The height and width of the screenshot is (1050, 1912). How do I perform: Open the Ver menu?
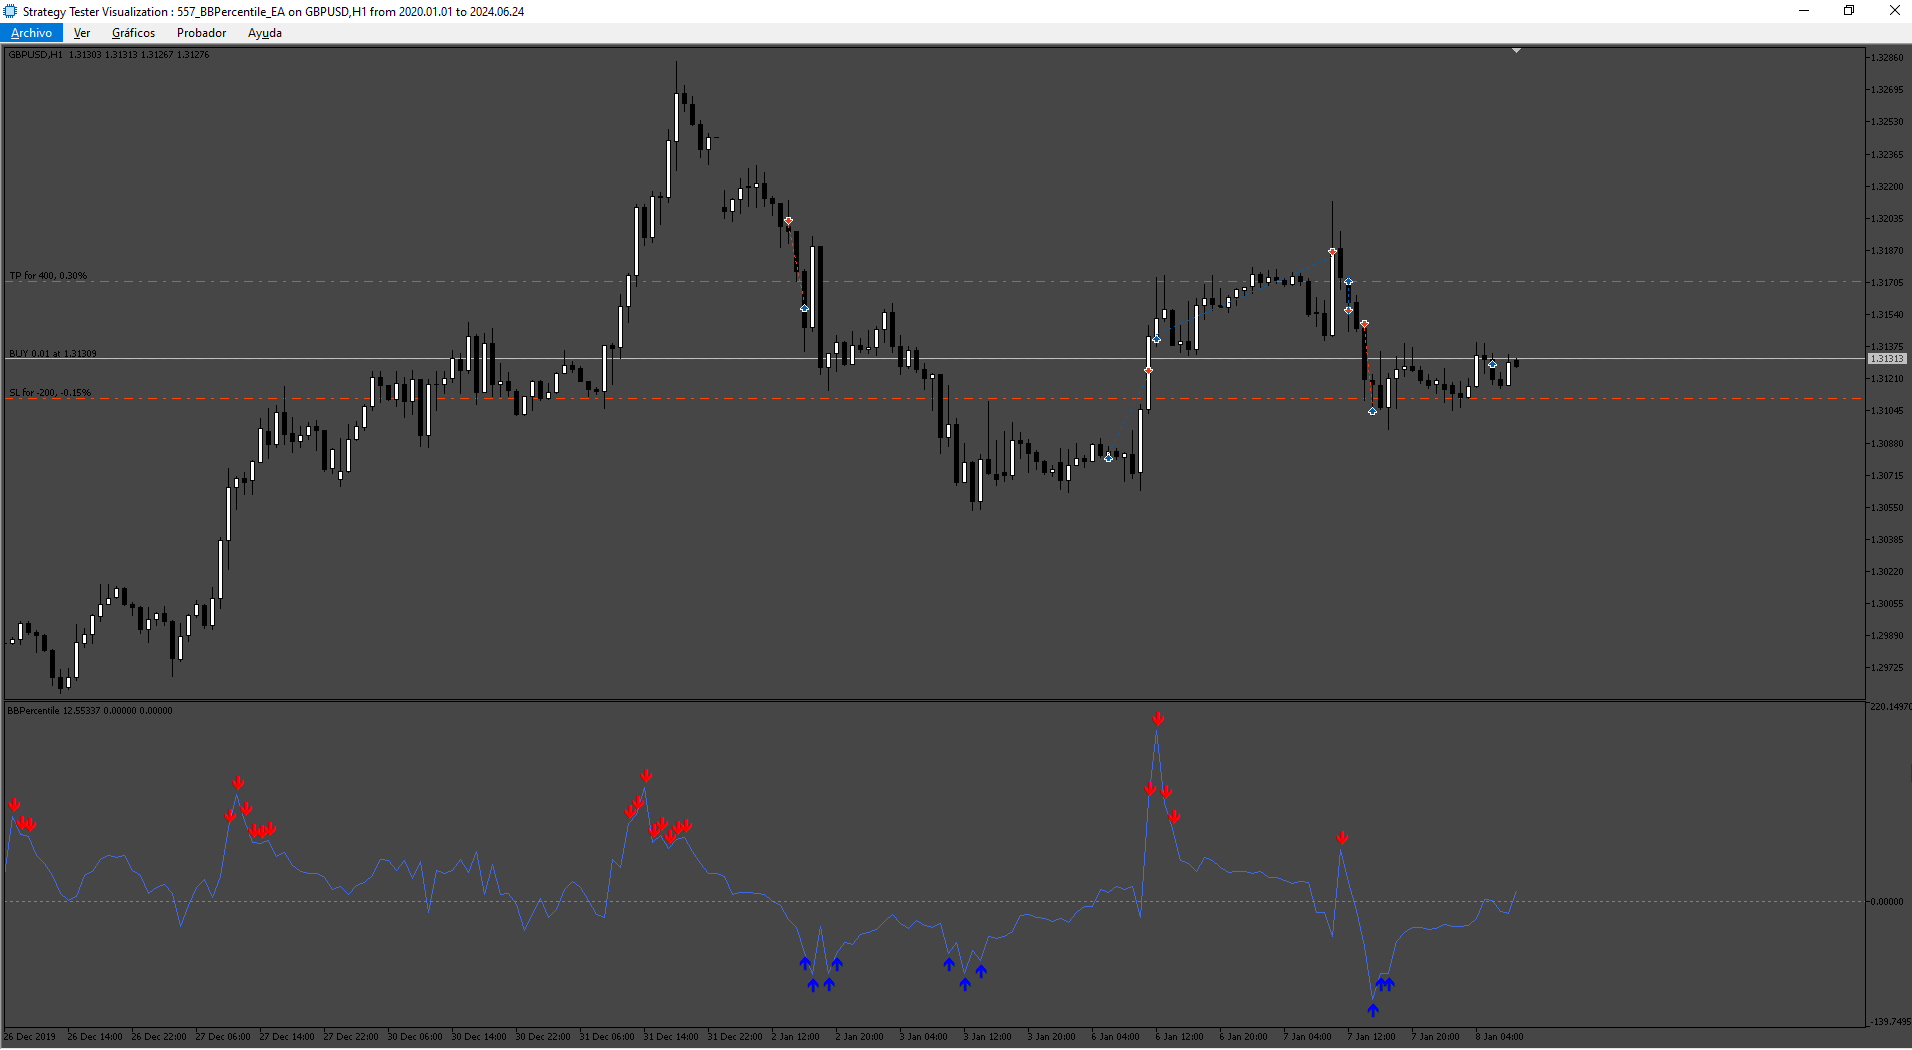(82, 33)
